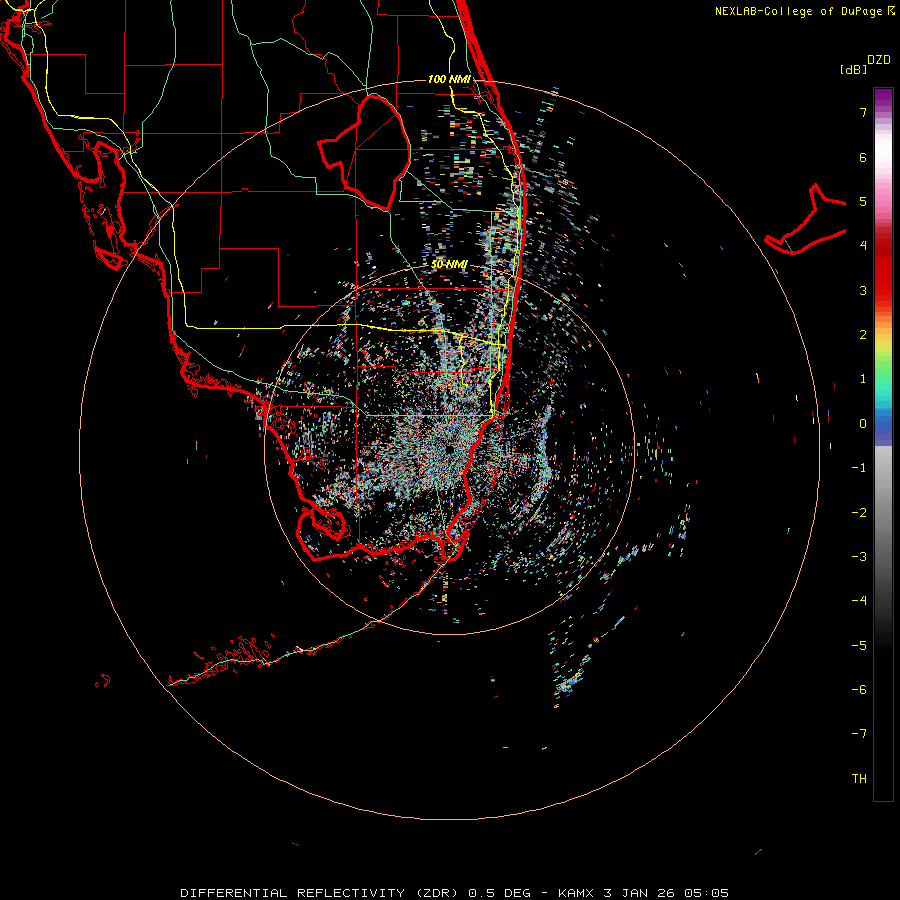Click the scale label 5
The height and width of the screenshot is (900, 900).
pyautogui.click(x=863, y=201)
